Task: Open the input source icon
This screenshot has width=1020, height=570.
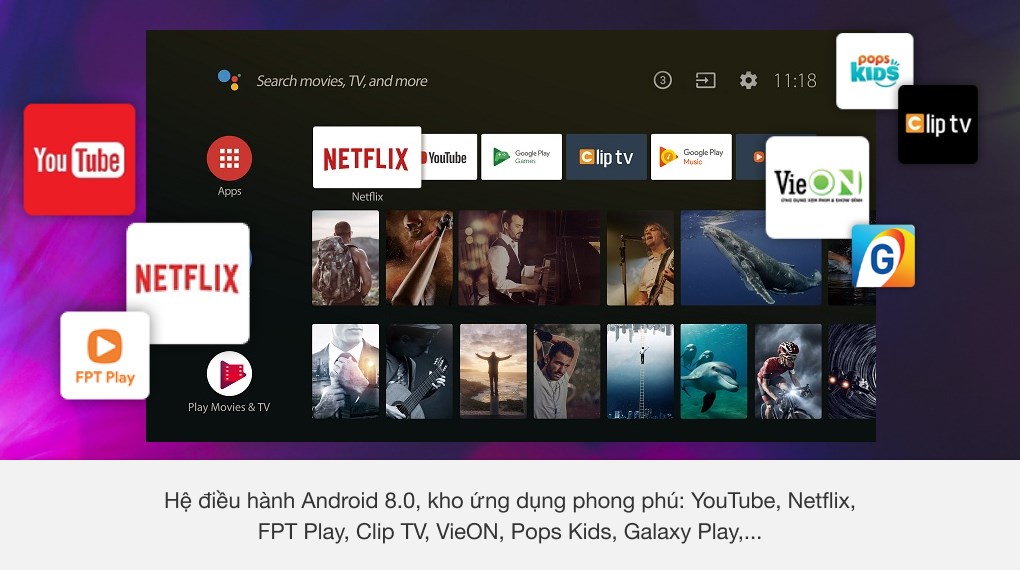Action: [x=705, y=80]
